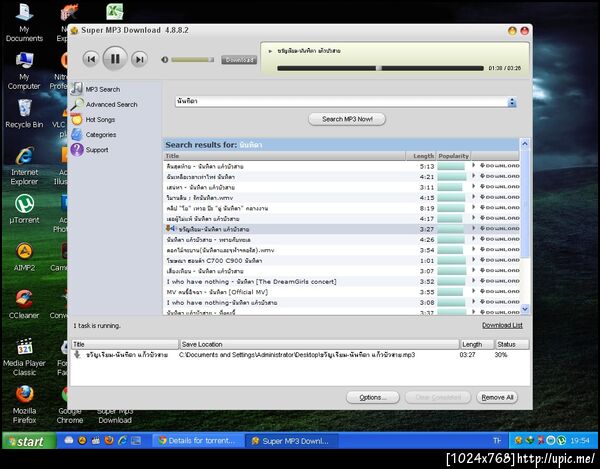The width and height of the screenshot is (600, 469).
Task: Download the 3:07 length song
Action: [x=500, y=270]
